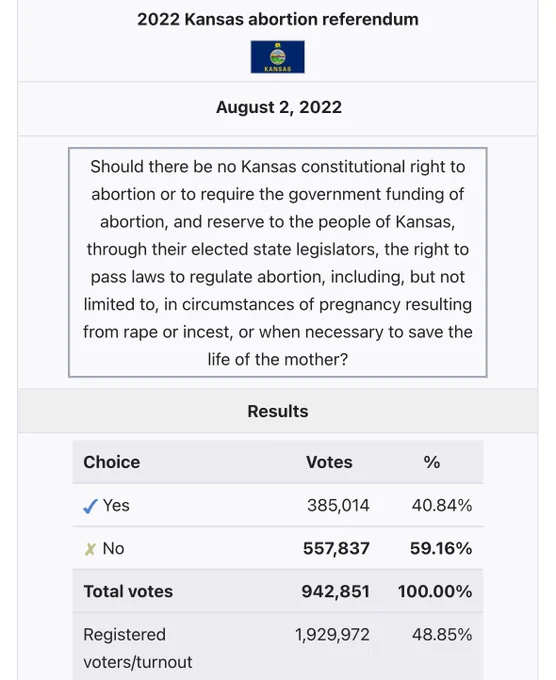Viewport: 556px width, 680px height.
Task: Click the 59.16% No percentage
Action: pyautogui.click(x=441, y=549)
